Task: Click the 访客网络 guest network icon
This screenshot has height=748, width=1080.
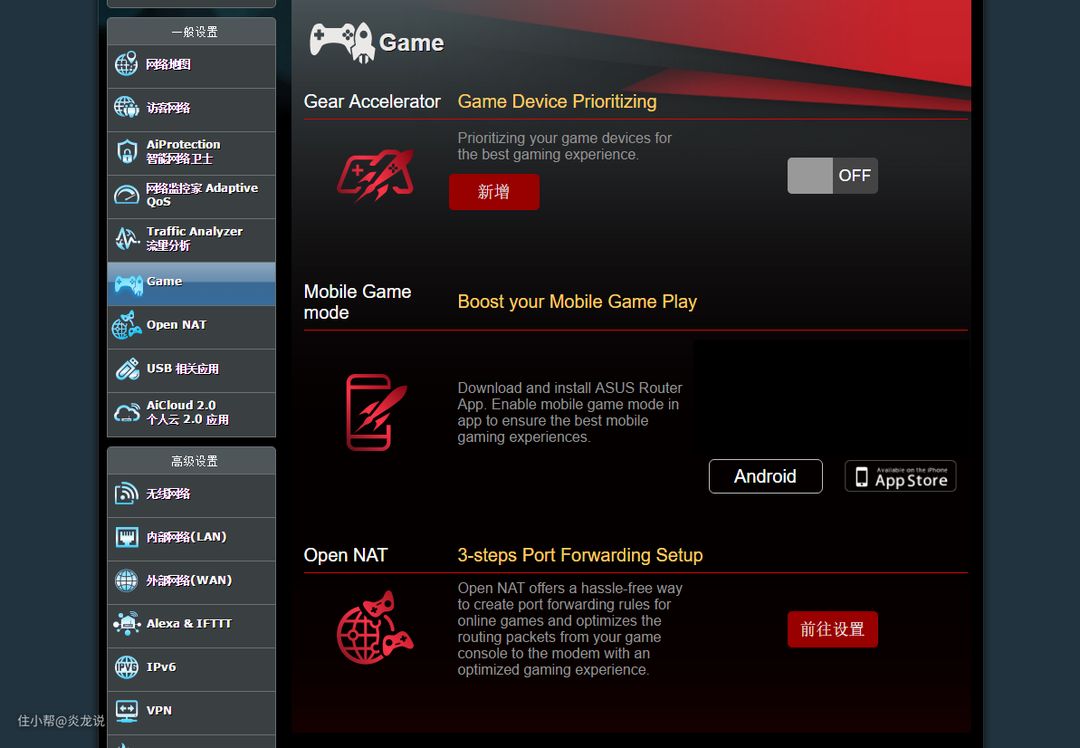Action: [x=126, y=108]
